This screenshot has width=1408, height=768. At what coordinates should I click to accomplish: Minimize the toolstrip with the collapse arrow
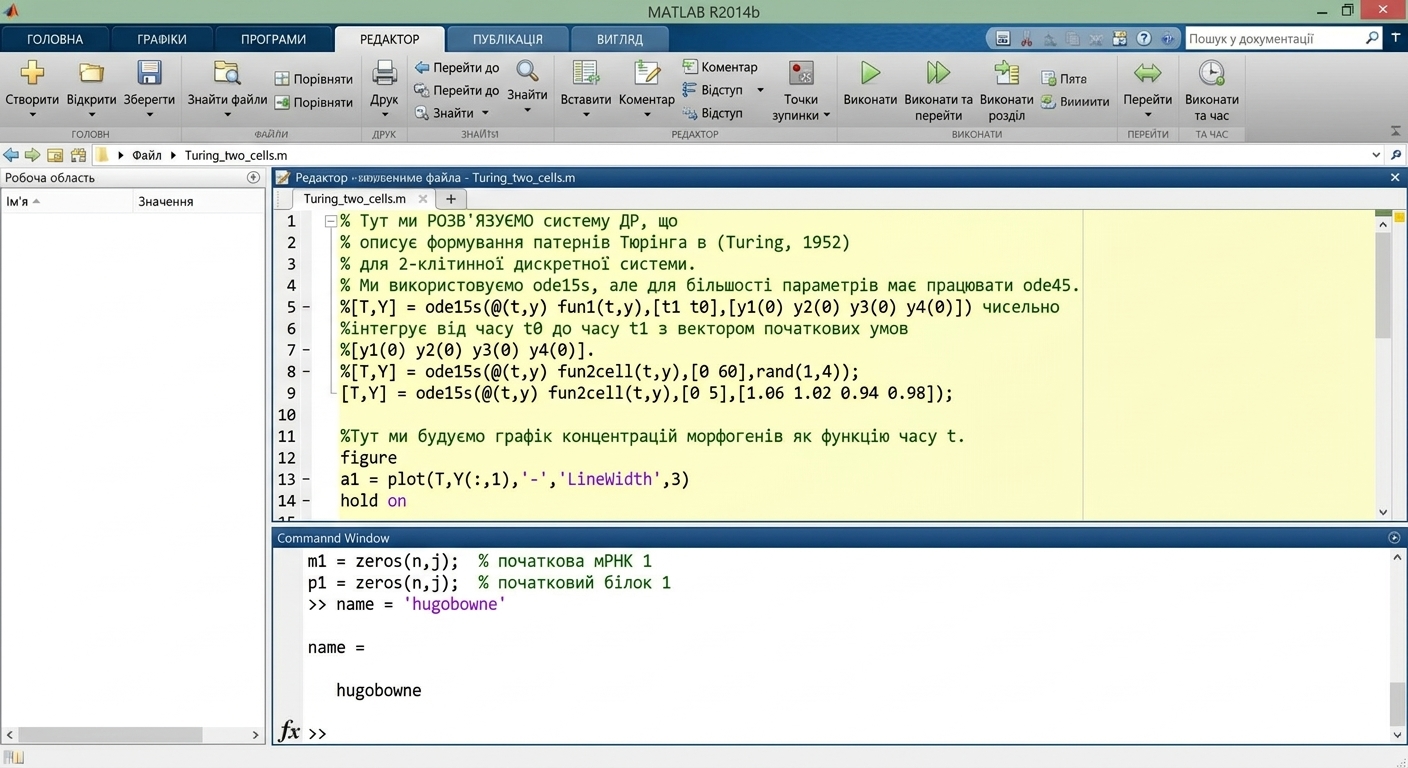(x=1396, y=132)
